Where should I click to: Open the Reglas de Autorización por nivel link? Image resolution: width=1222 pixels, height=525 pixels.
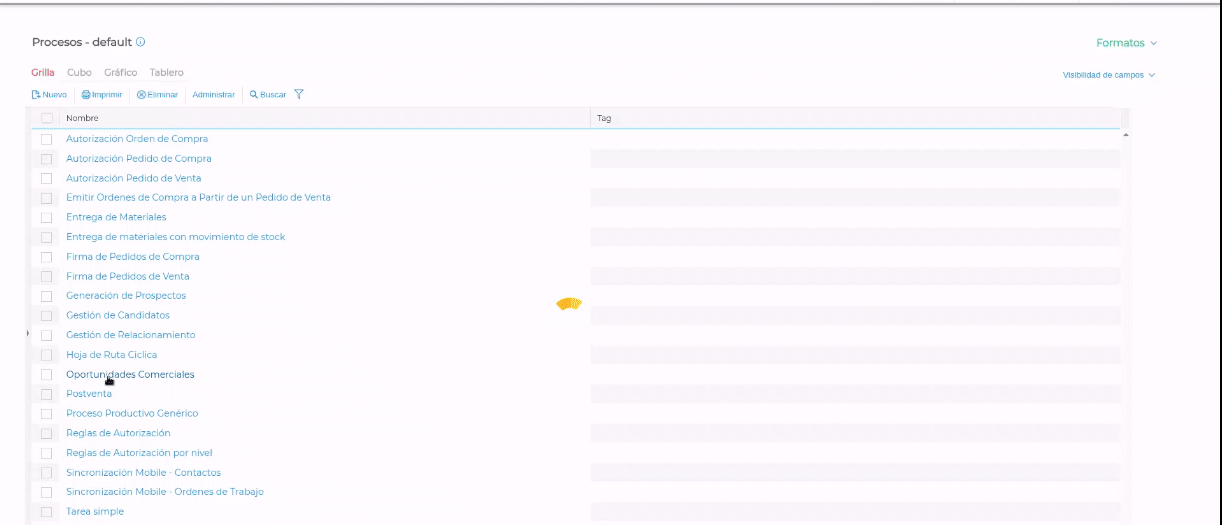[139, 453]
